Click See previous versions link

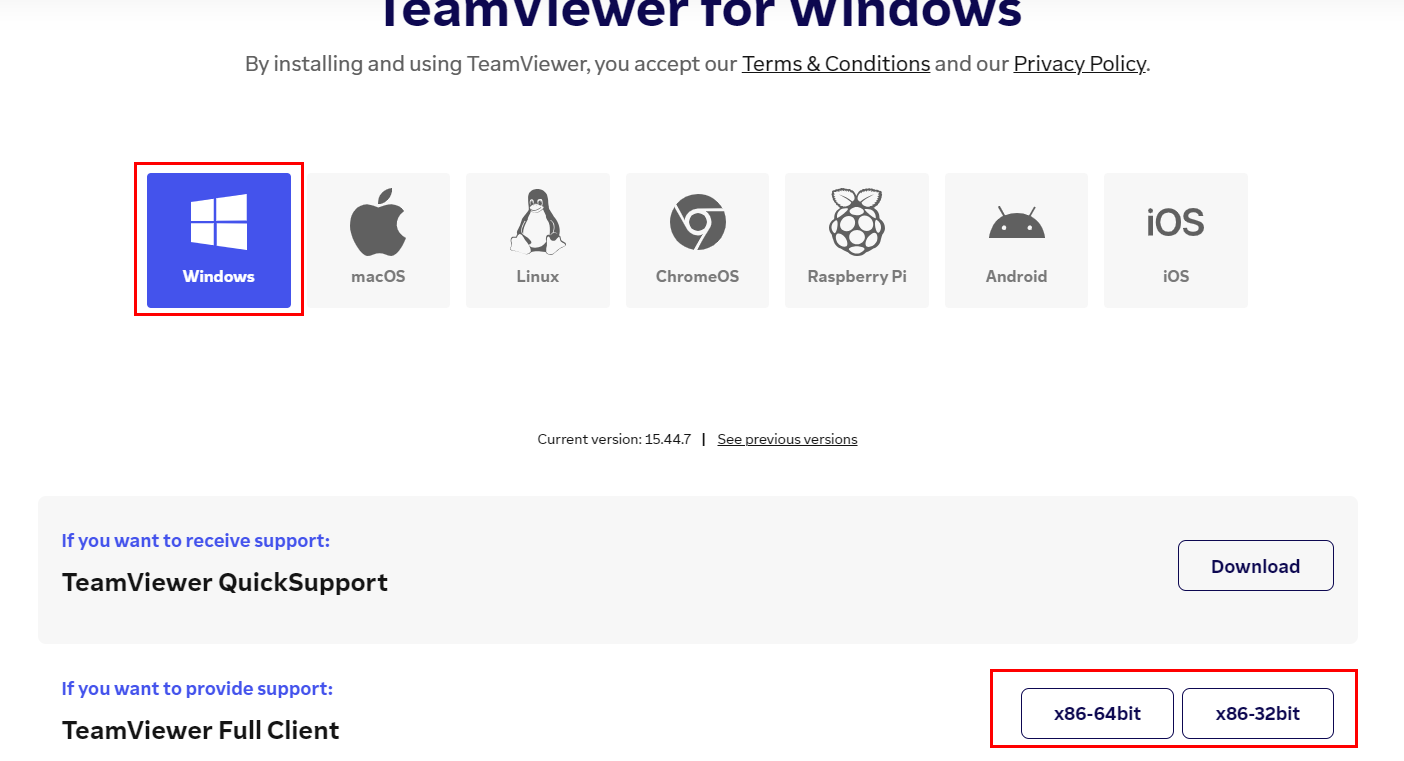(787, 439)
